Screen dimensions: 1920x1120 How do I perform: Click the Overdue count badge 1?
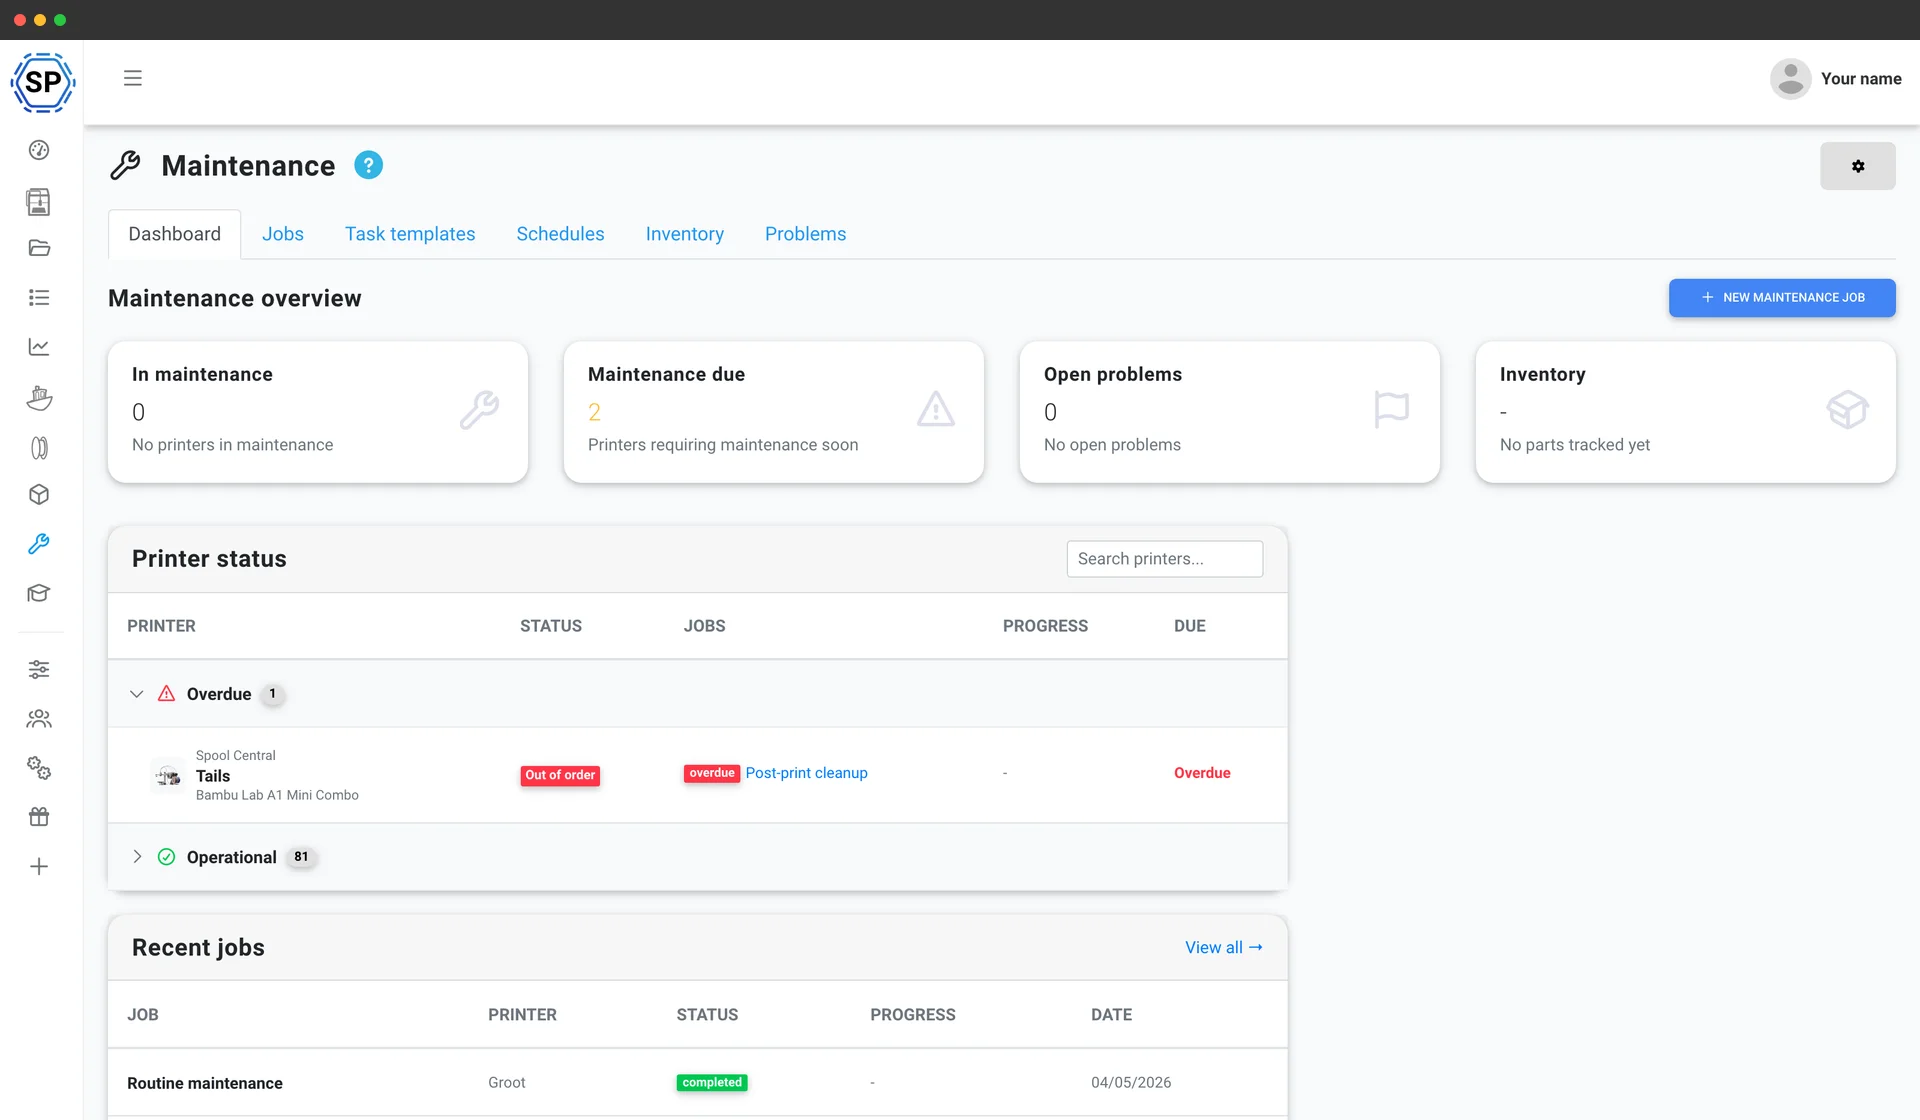point(272,694)
